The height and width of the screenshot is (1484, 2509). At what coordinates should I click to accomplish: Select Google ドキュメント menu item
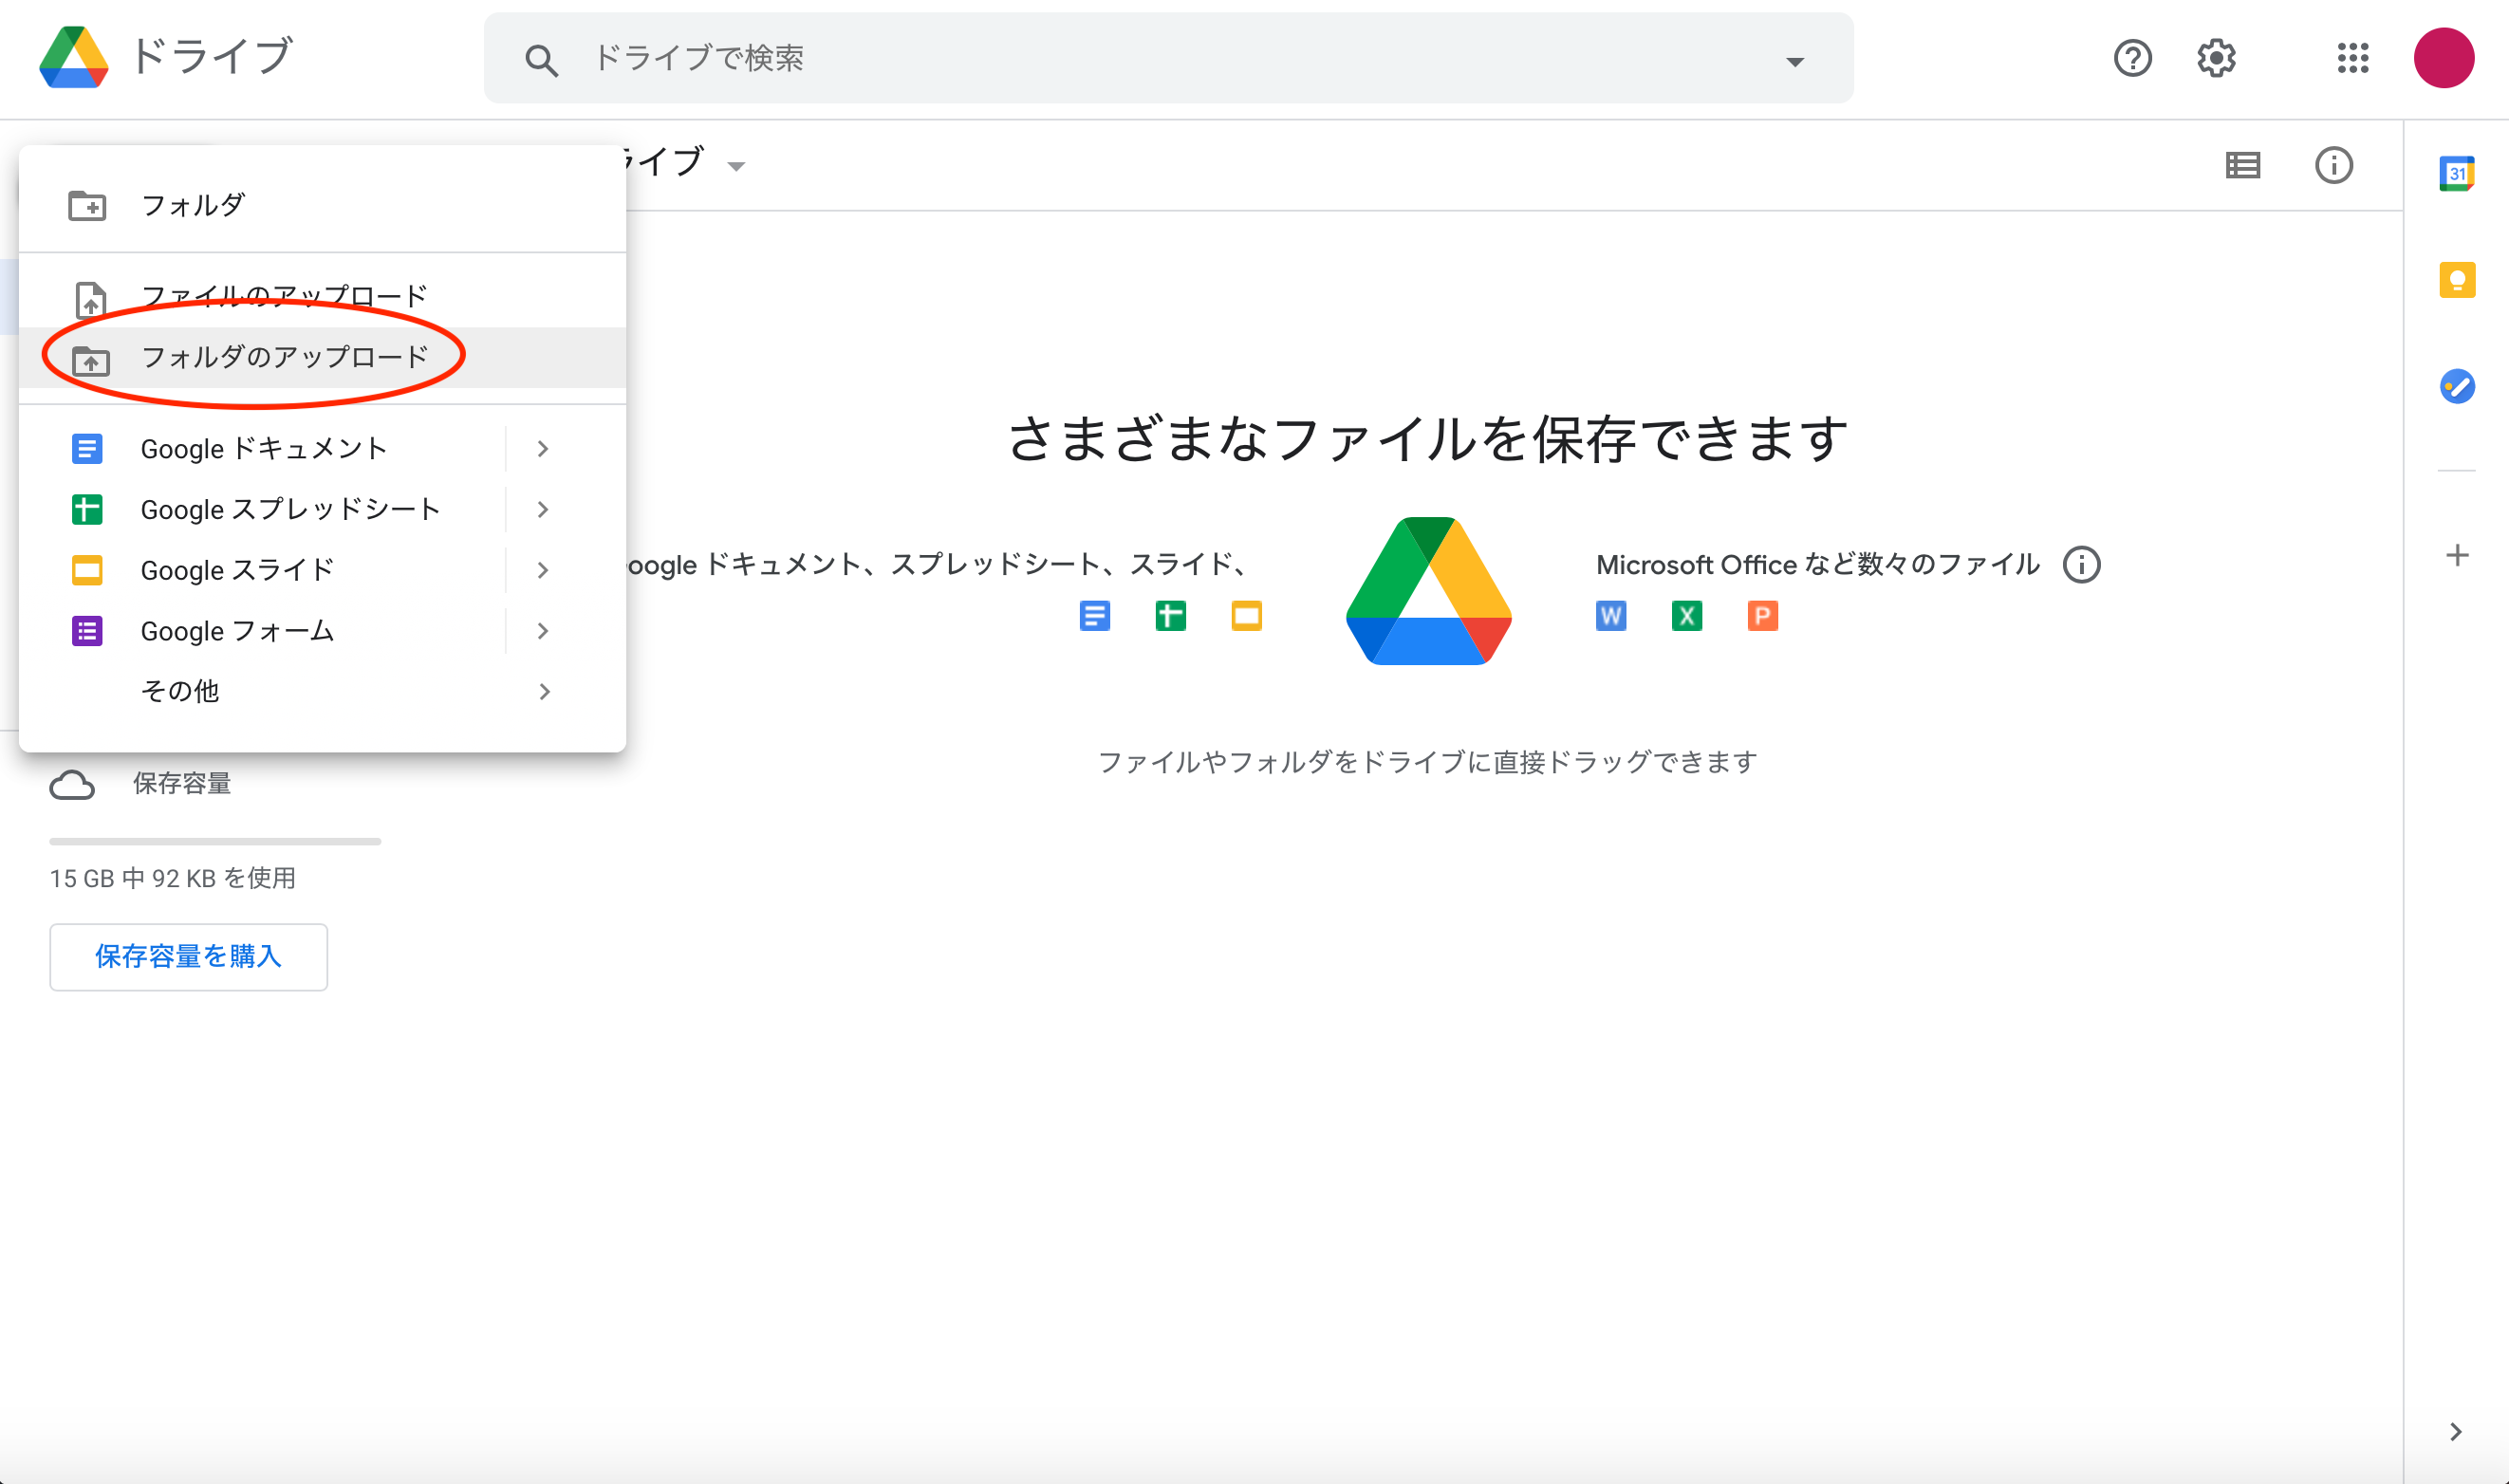pyautogui.click(x=322, y=449)
